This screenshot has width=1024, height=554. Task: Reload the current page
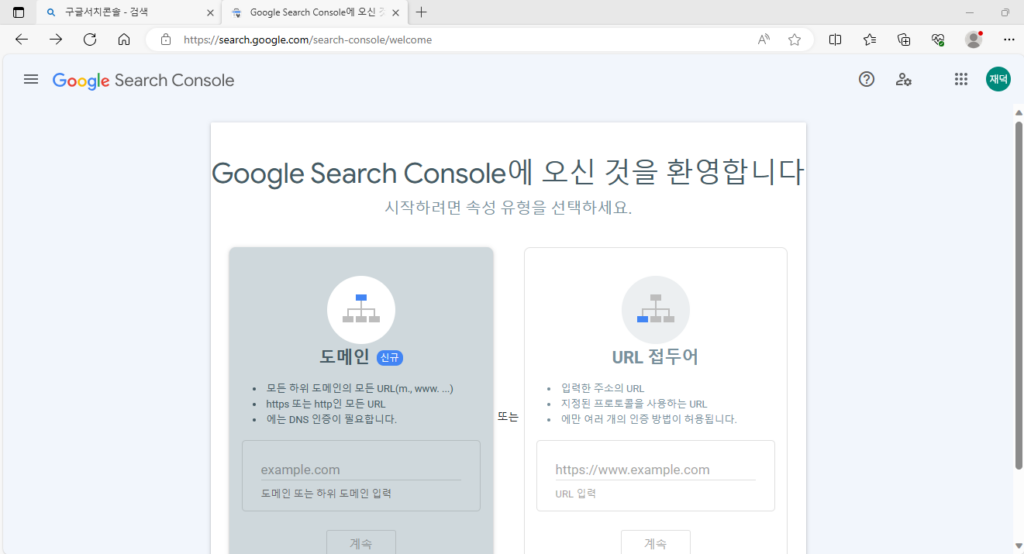pos(90,39)
